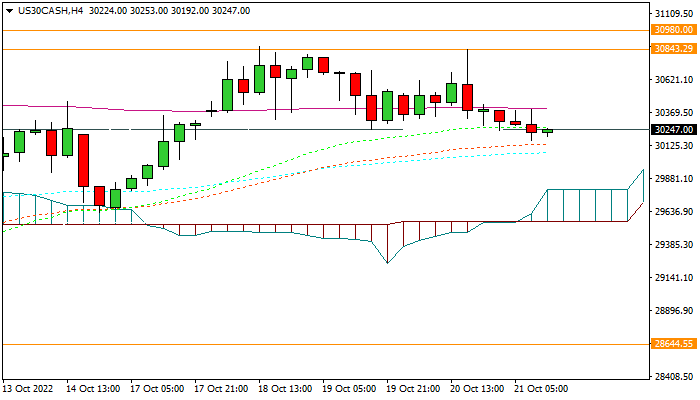Click the 19 Oct 21:00 time label
Screen dimensions: 700x400
[x=415, y=387]
